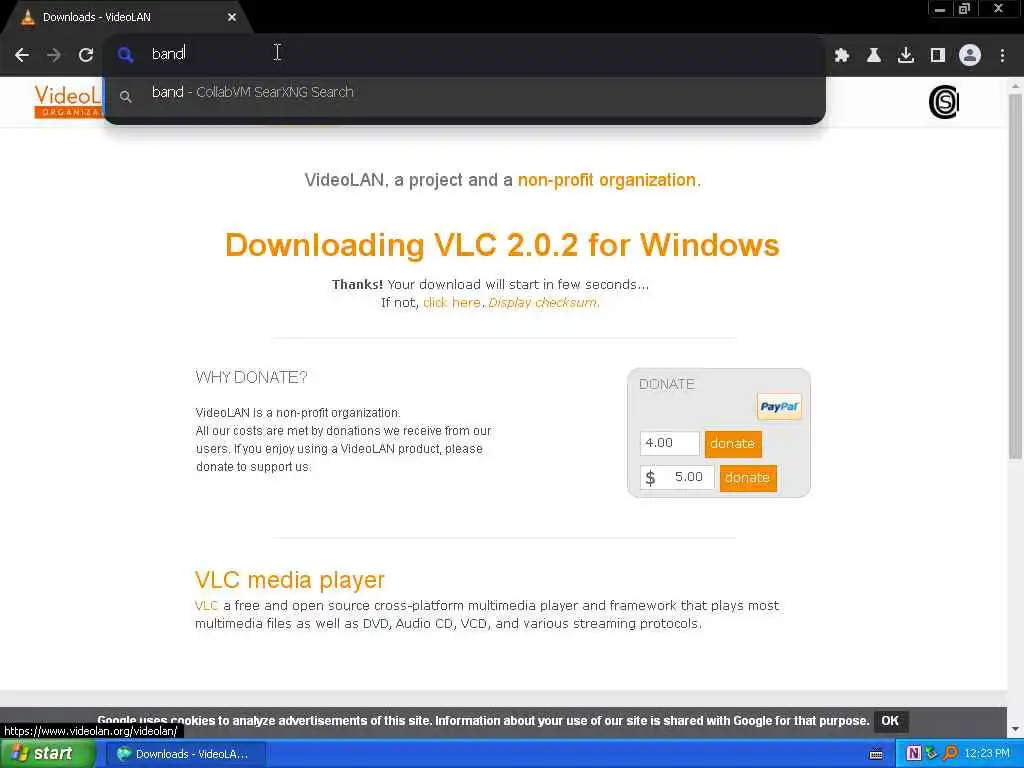Click the address bar containing 'band'
This screenshot has width=1024, height=768.
tap(464, 54)
